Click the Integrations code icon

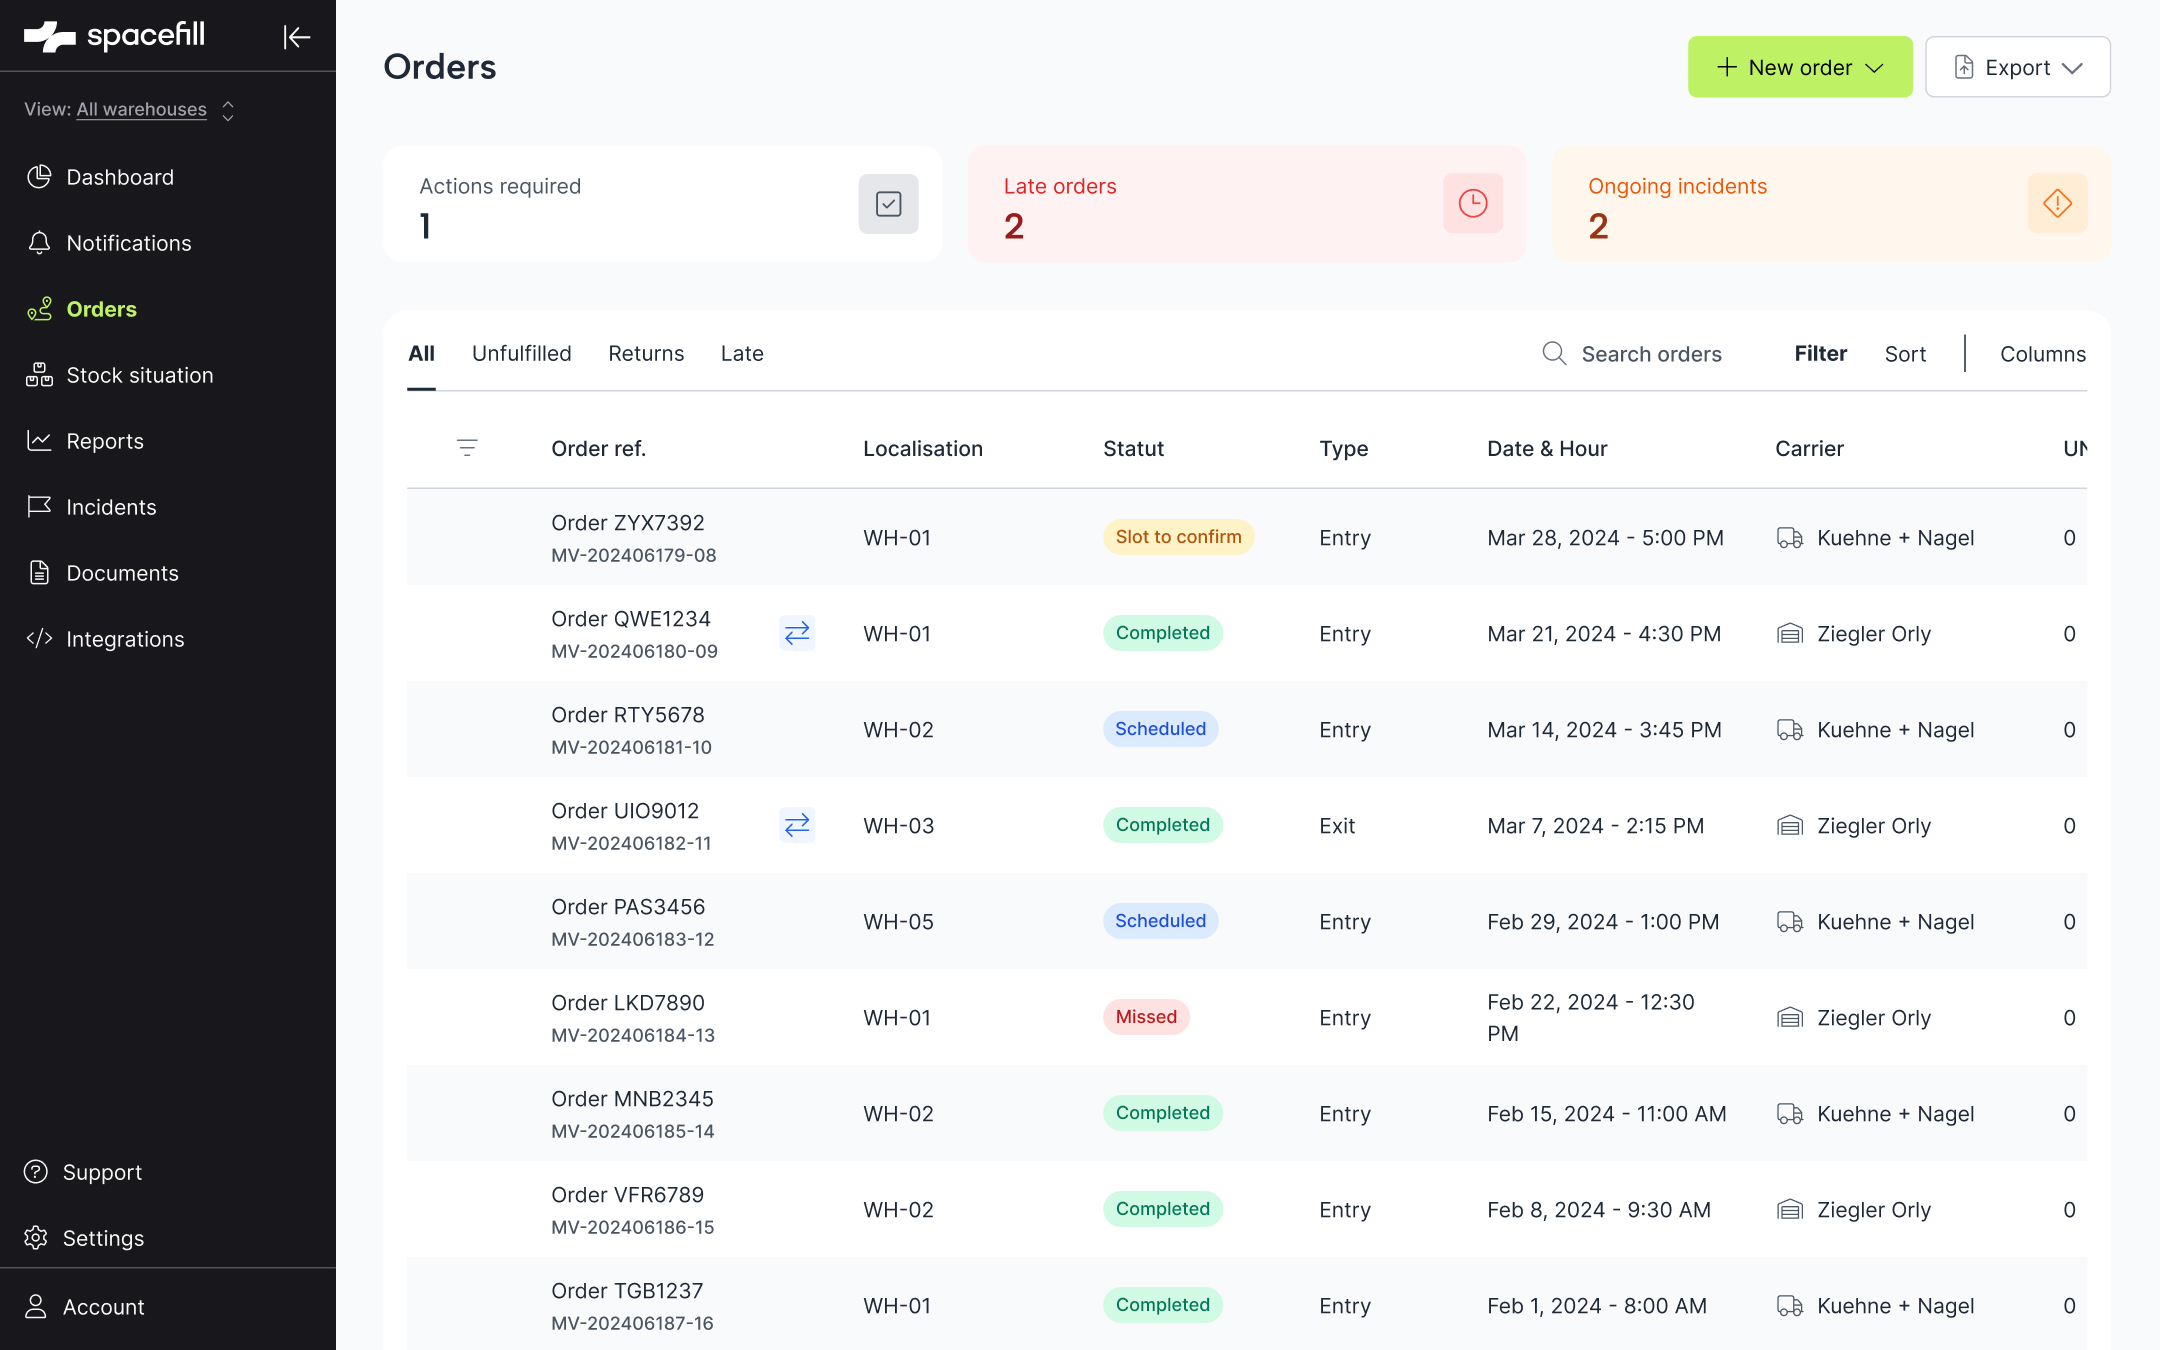(39, 639)
